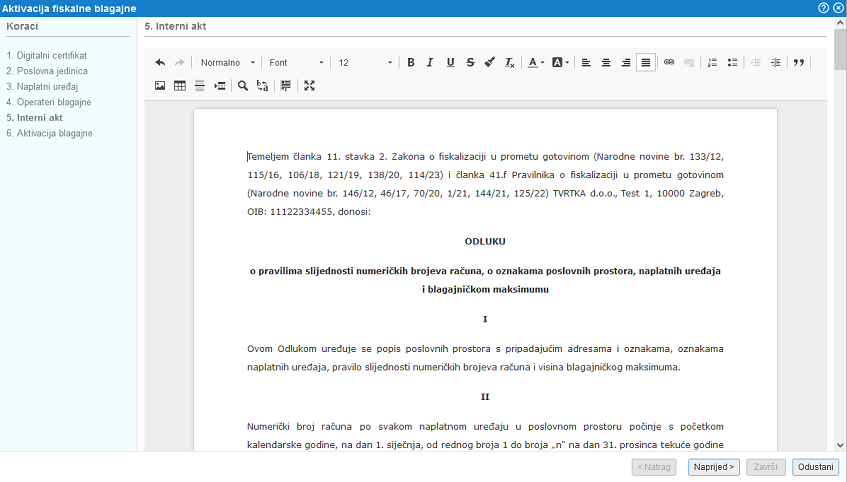Go to step 4. Operateri blagajne
Screen dimensions: 847x482
tap(49, 102)
